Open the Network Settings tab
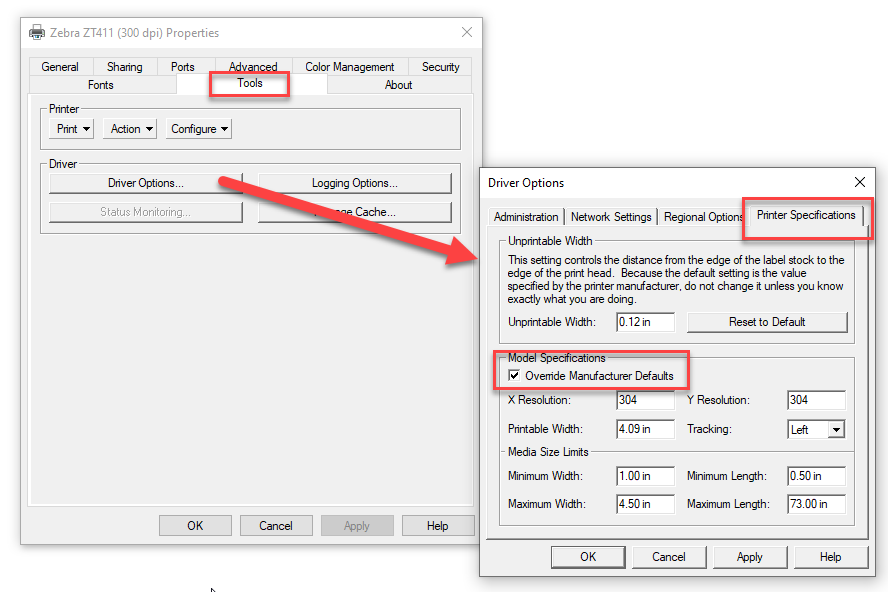Image resolution: width=888 pixels, height=592 pixels. point(611,216)
